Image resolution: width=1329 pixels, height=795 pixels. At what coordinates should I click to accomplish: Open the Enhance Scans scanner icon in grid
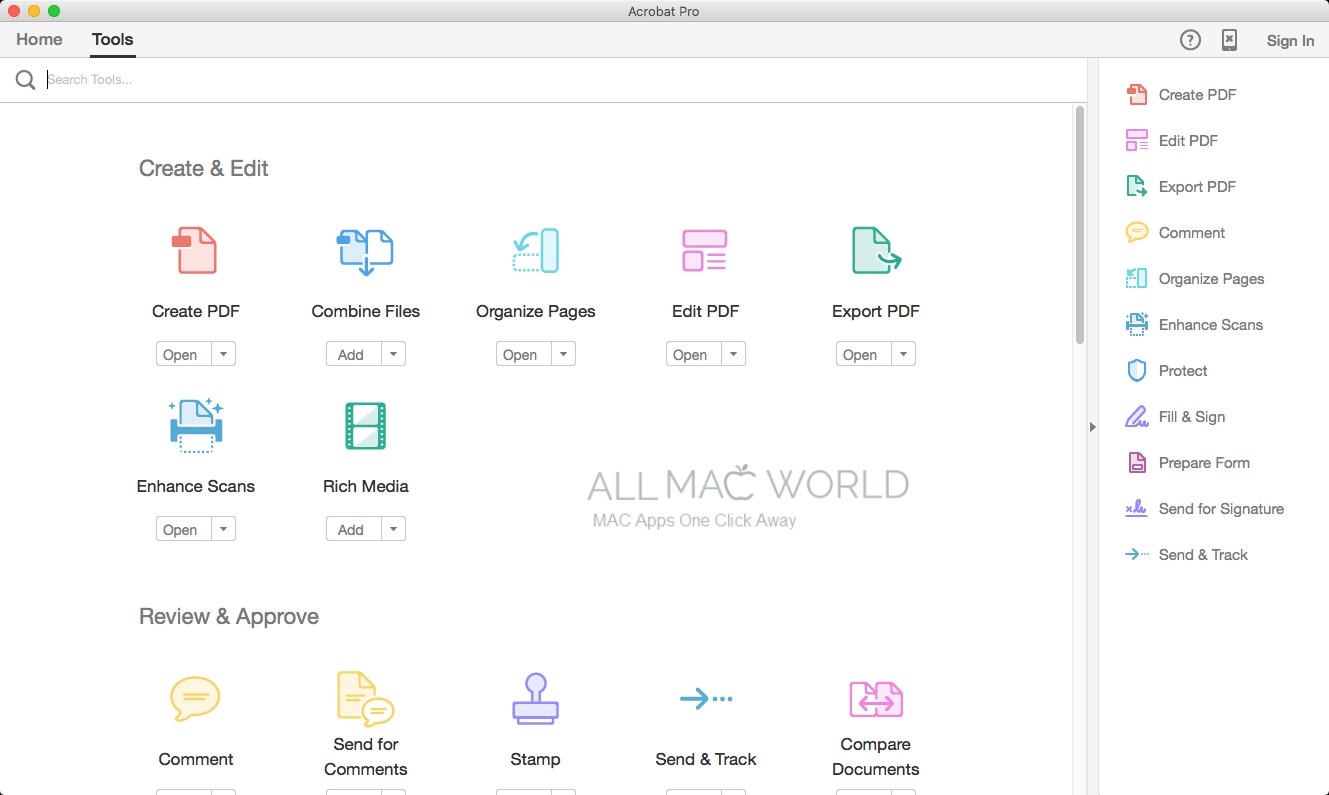pos(196,426)
